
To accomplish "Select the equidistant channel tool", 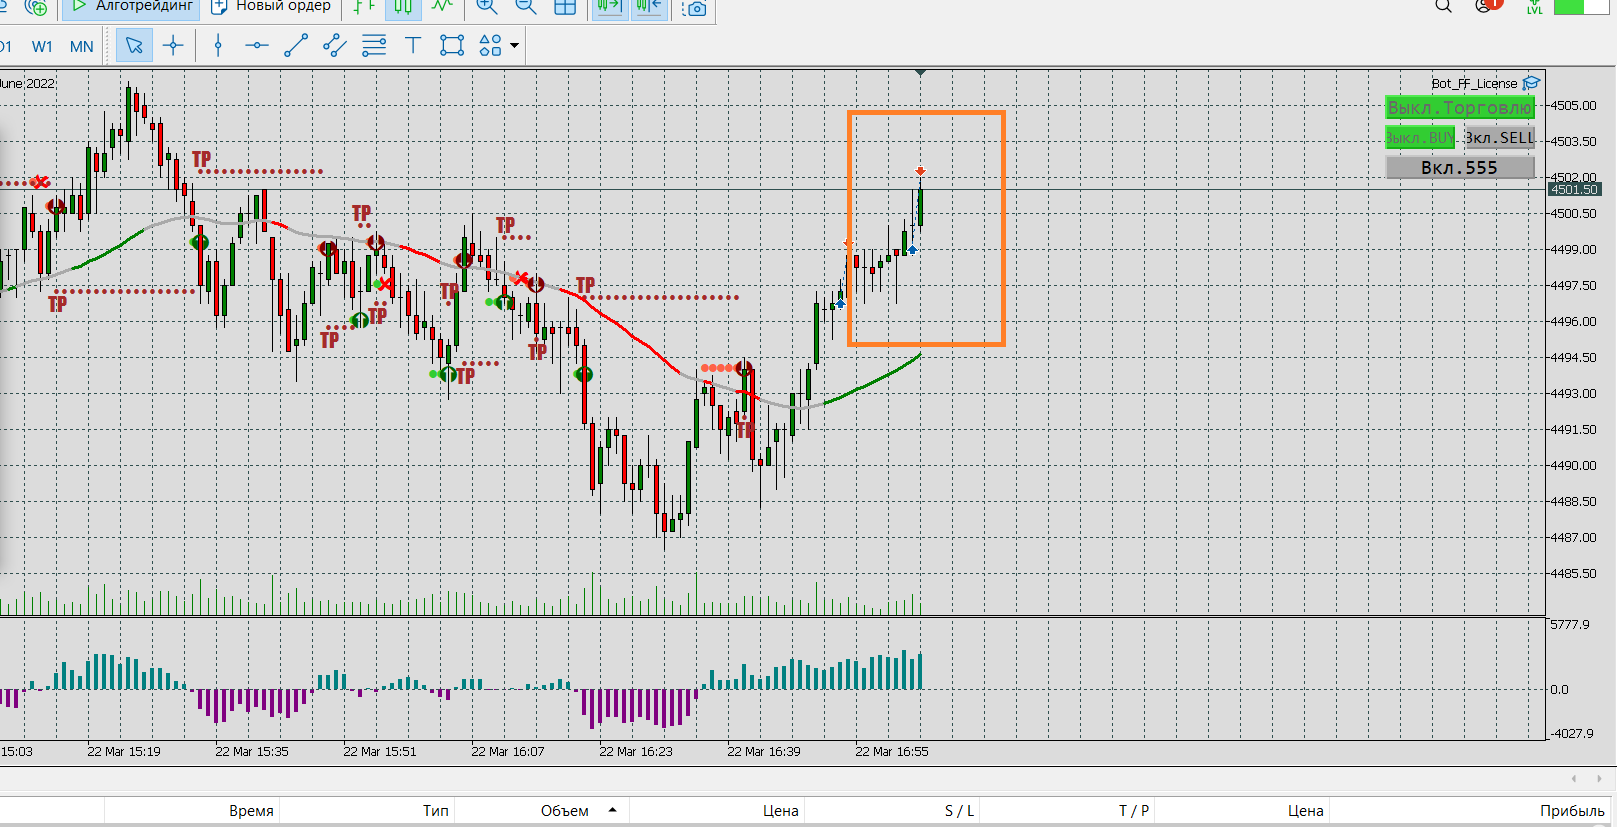I will pos(335,45).
